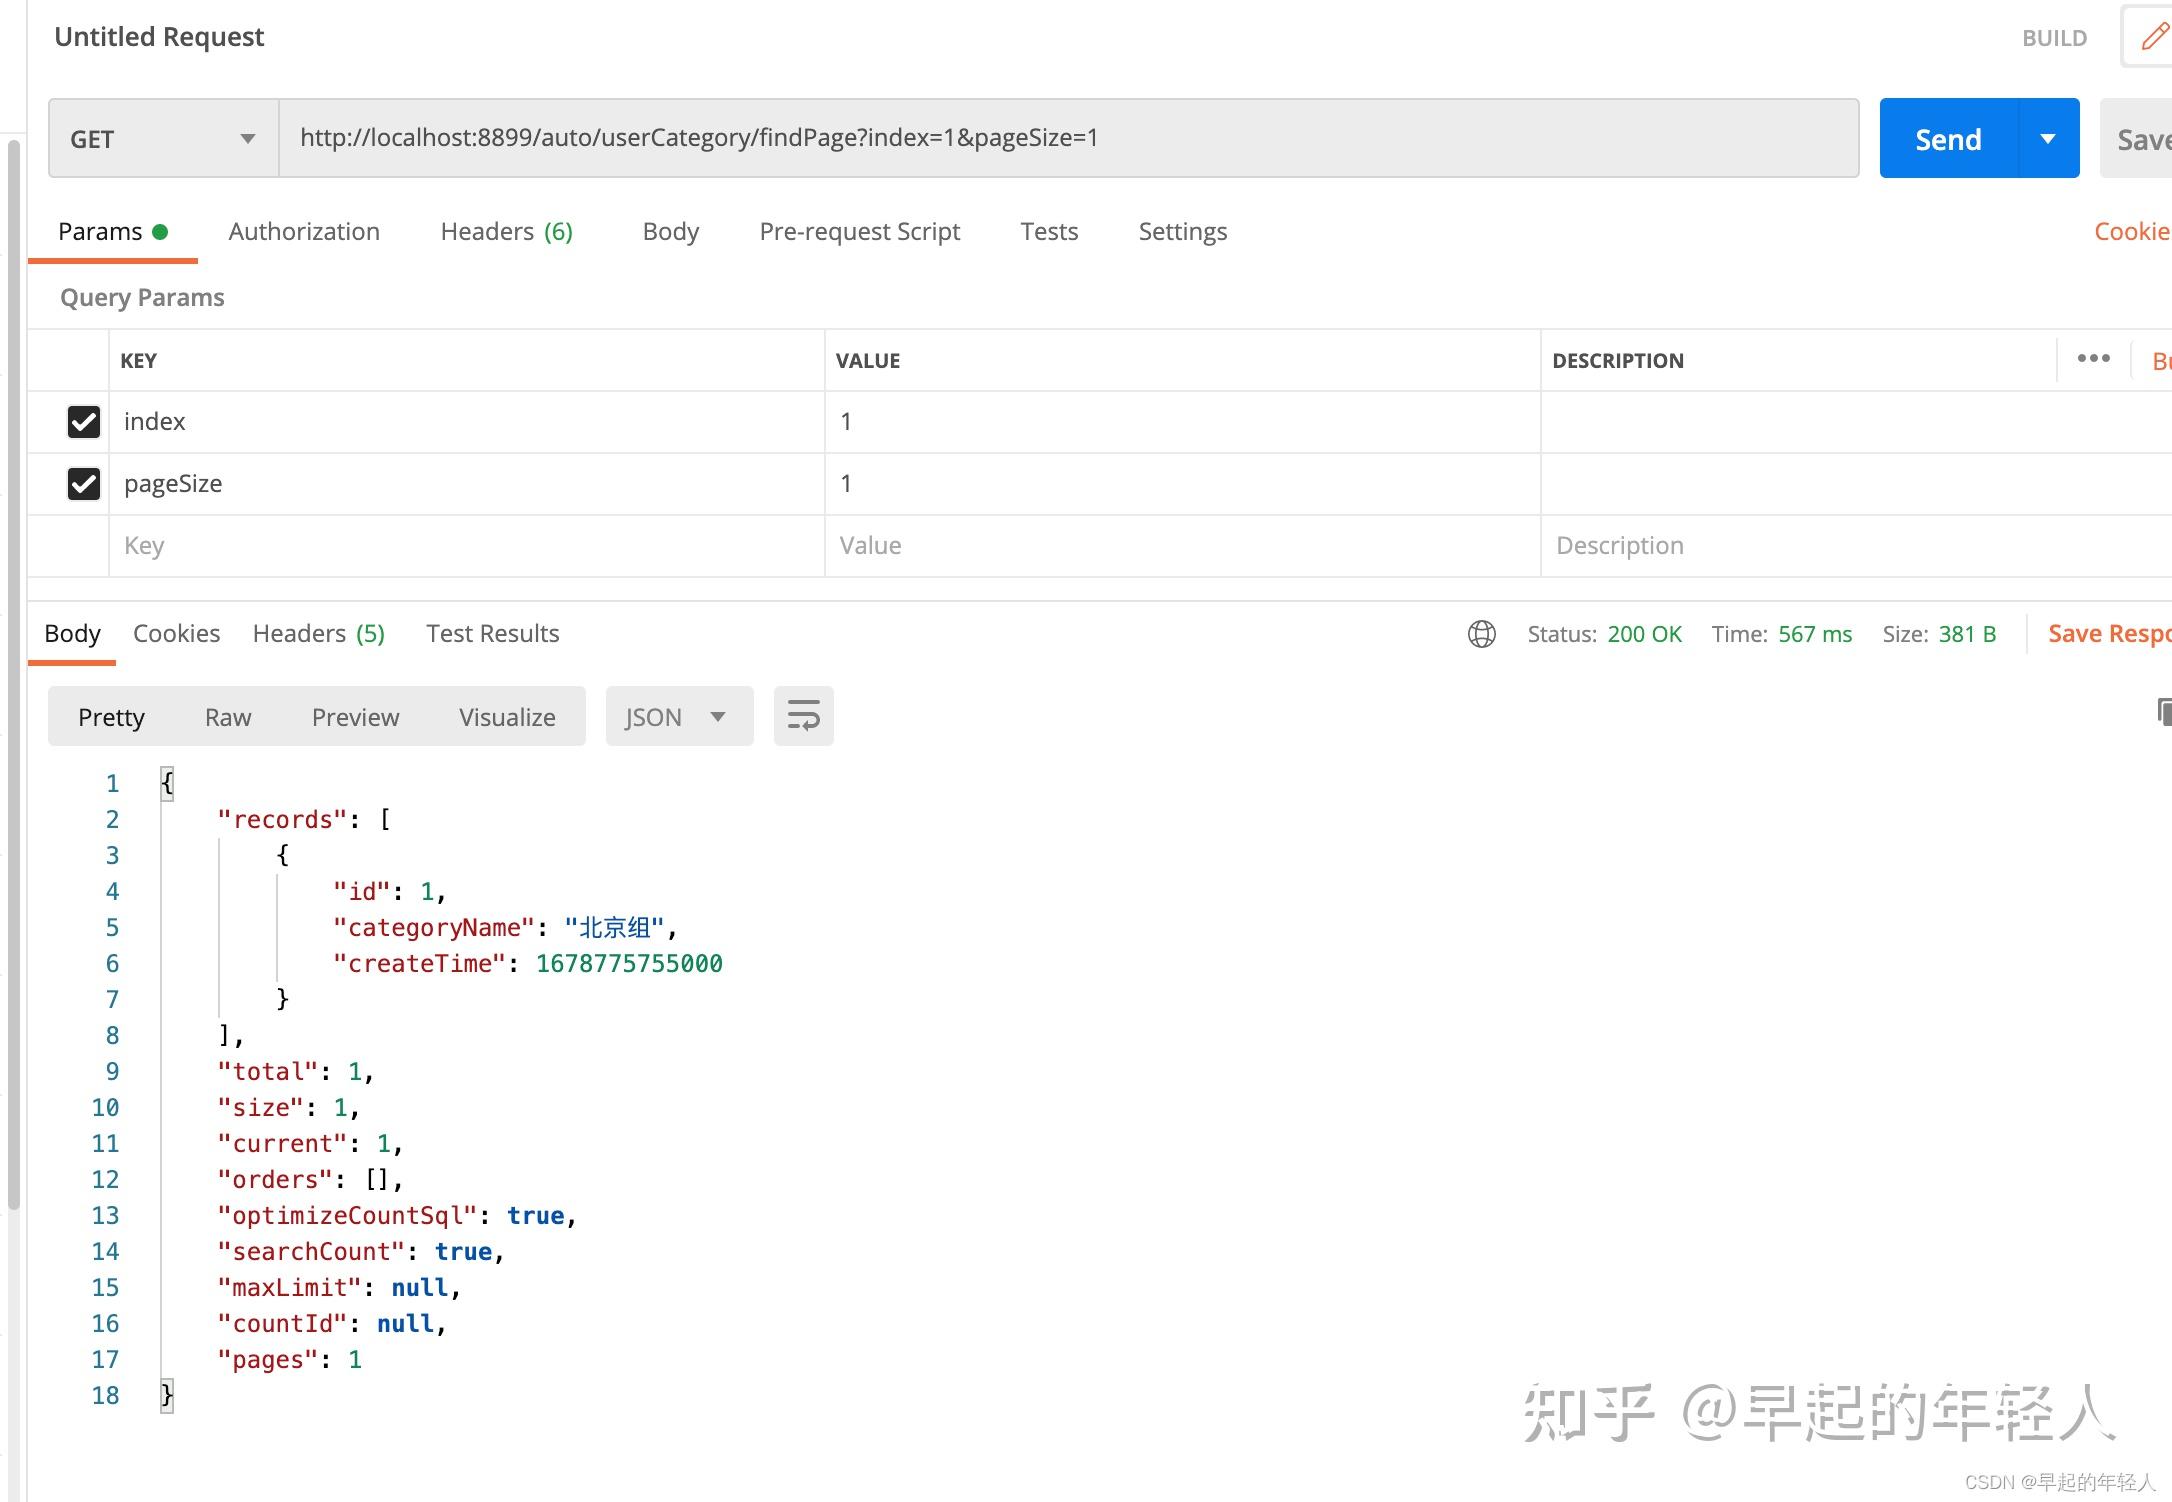
Task: Select the Pretty response view
Action: coord(111,717)
